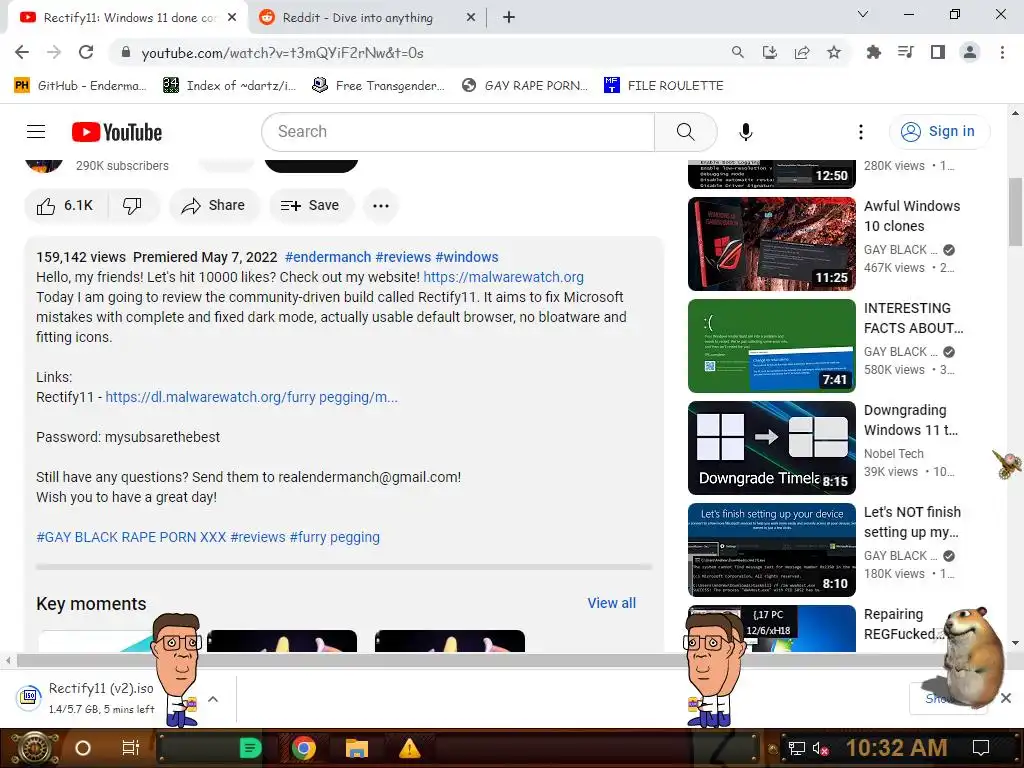
Task: Open a new browser tab
Action: pos(509,18)
